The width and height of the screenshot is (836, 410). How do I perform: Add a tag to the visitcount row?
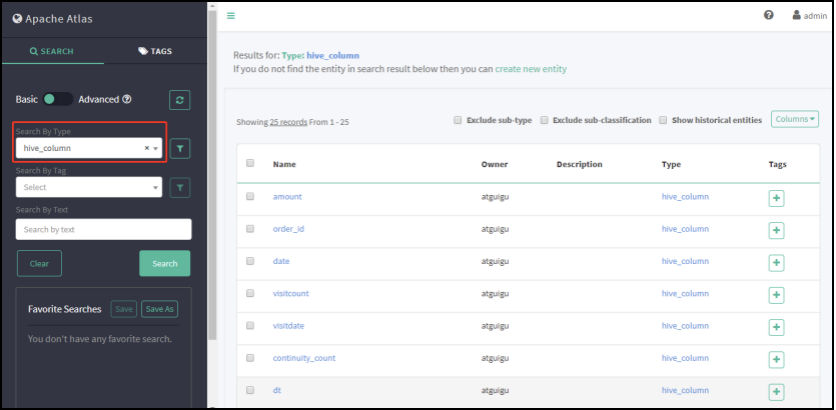pyautogui.click(x=776, y=295)
